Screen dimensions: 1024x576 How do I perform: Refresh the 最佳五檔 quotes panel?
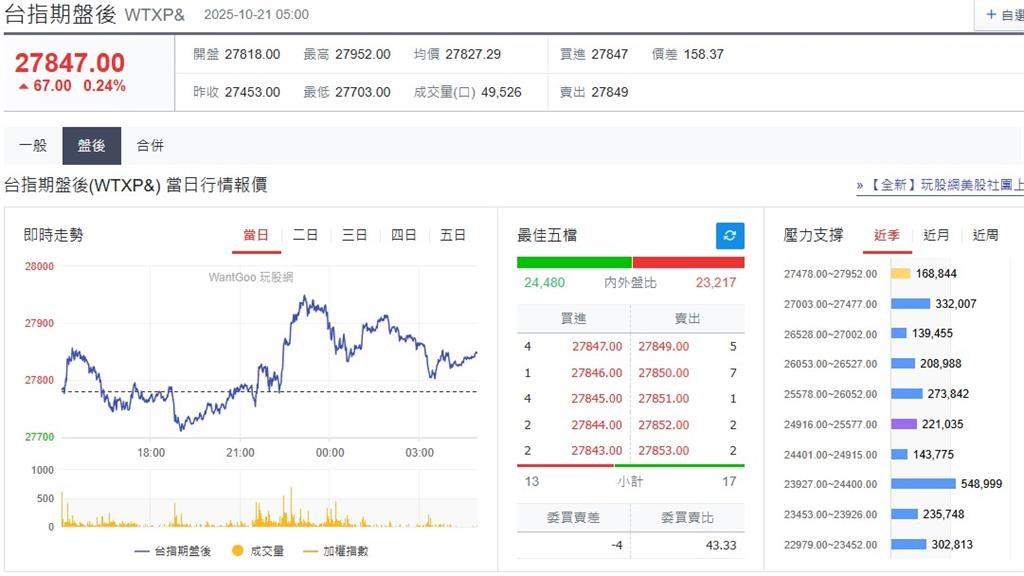point(729,235)
